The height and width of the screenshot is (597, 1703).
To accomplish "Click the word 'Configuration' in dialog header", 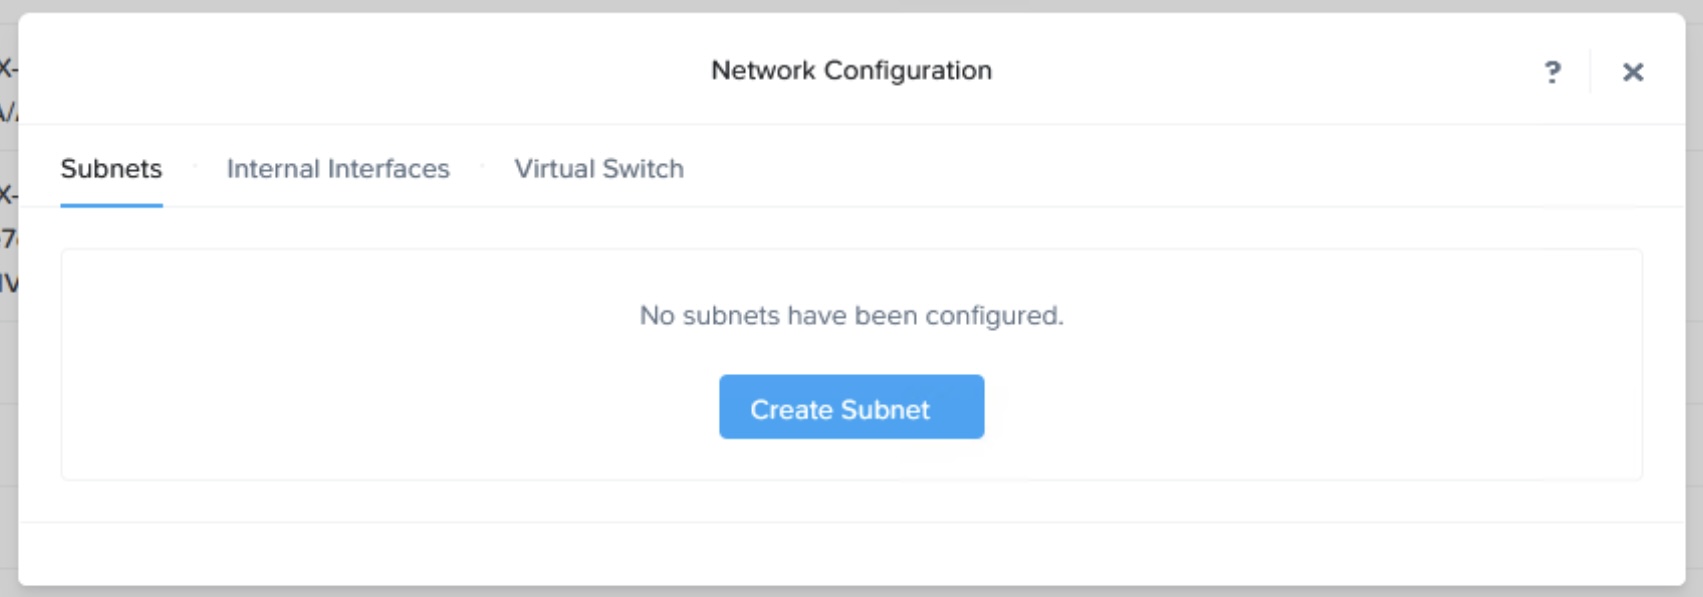I will [x=907, y=71].
